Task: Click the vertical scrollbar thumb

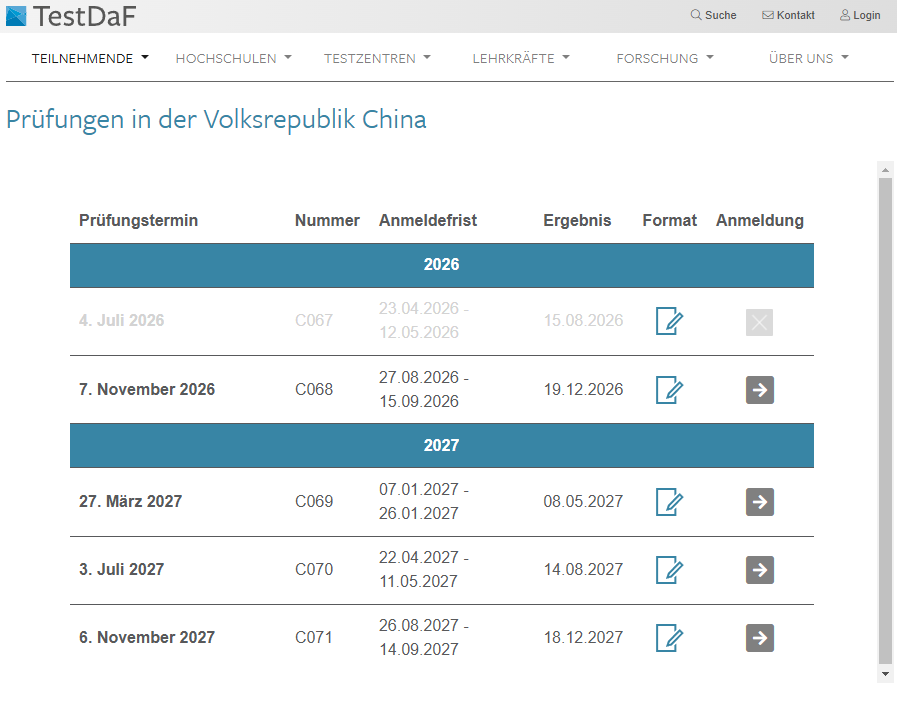Action: click(x=885, y=422)
